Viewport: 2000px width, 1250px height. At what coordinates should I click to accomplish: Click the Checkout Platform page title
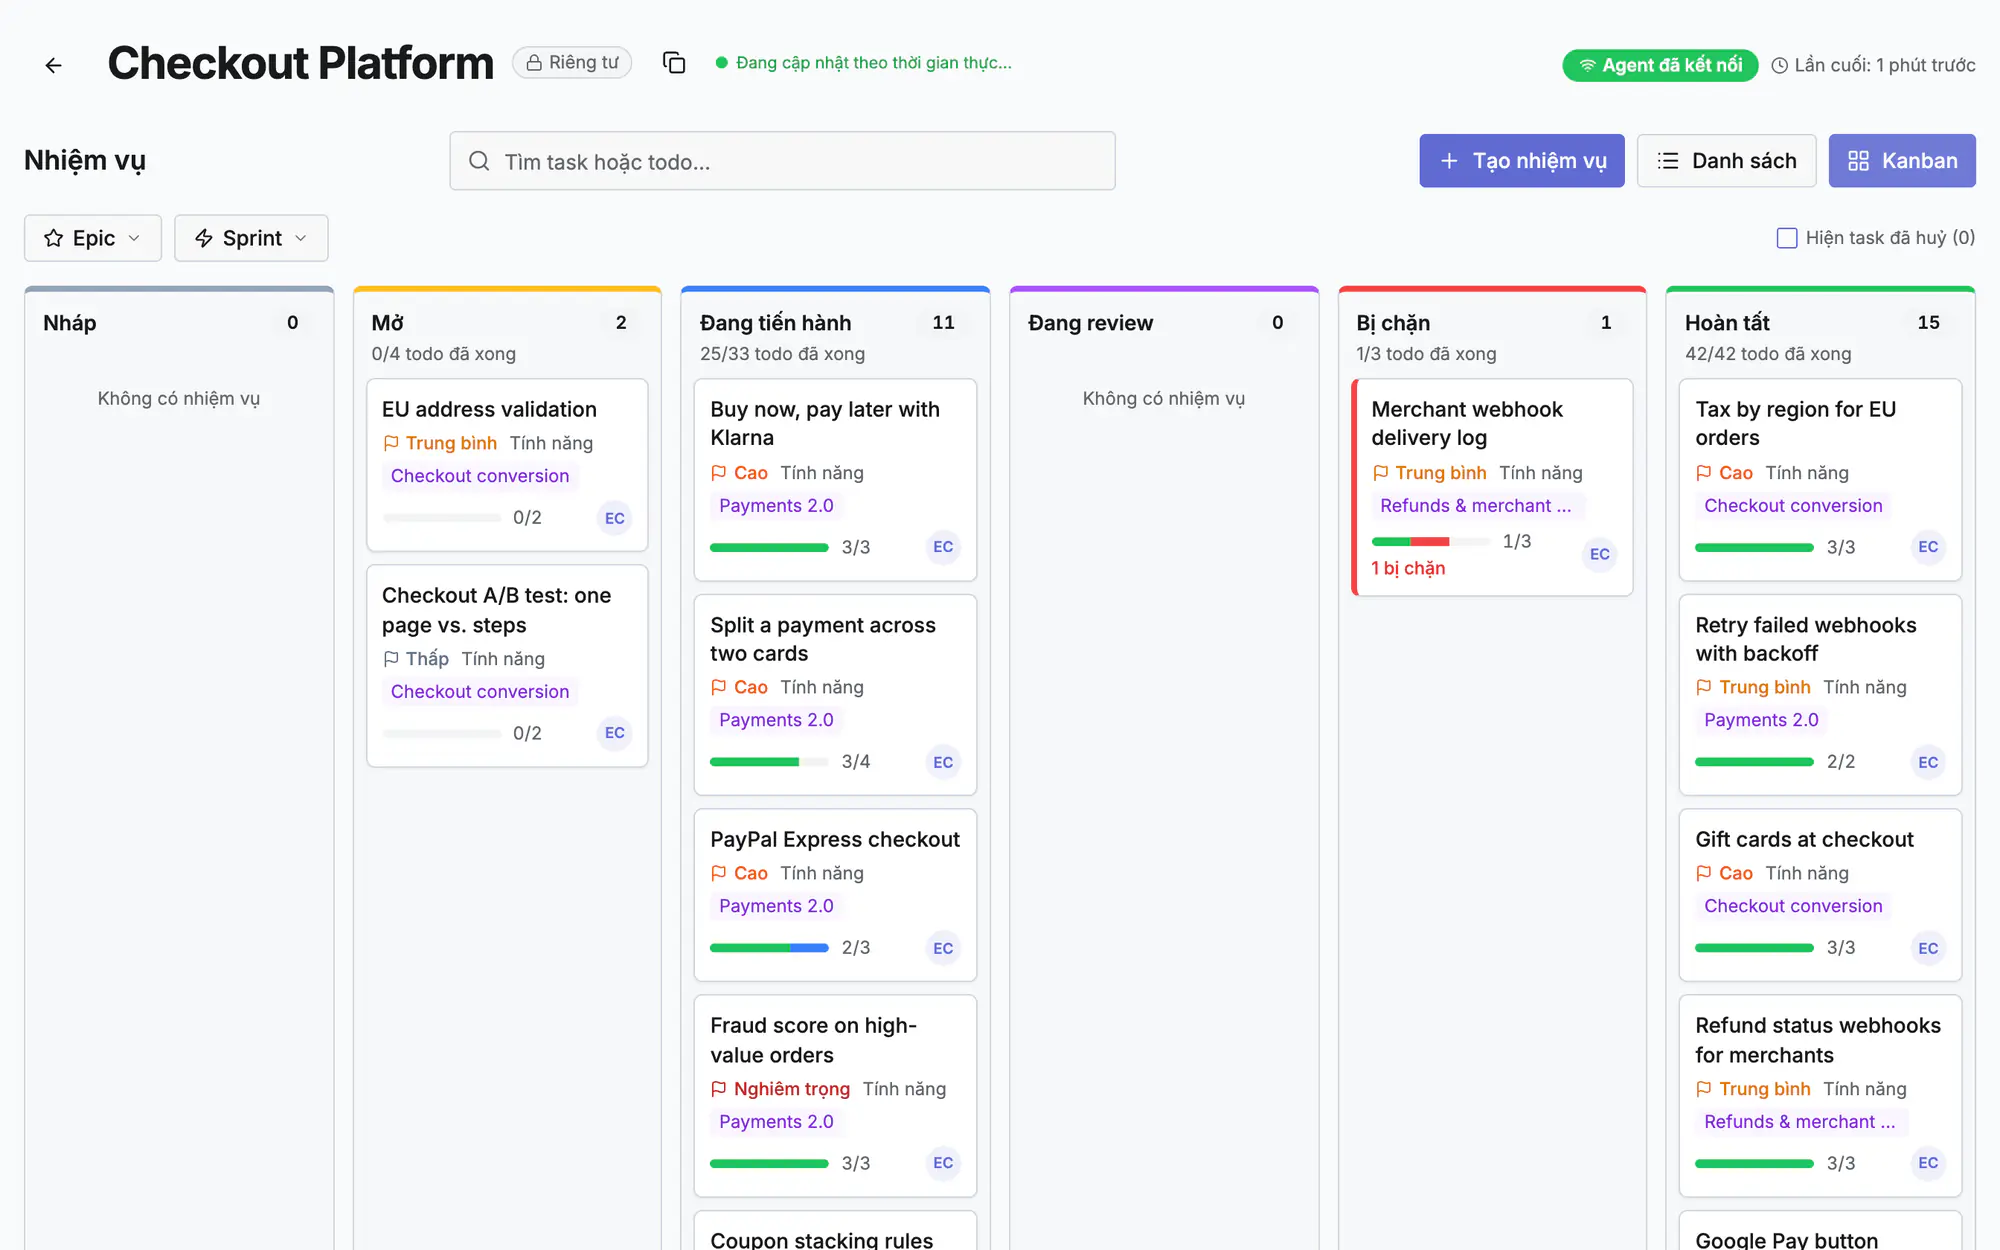(300, 63)
